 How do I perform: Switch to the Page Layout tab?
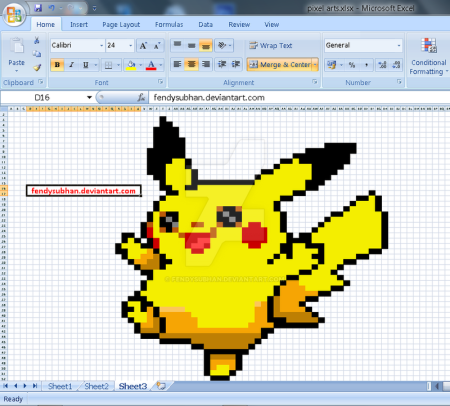click(121, 25)
